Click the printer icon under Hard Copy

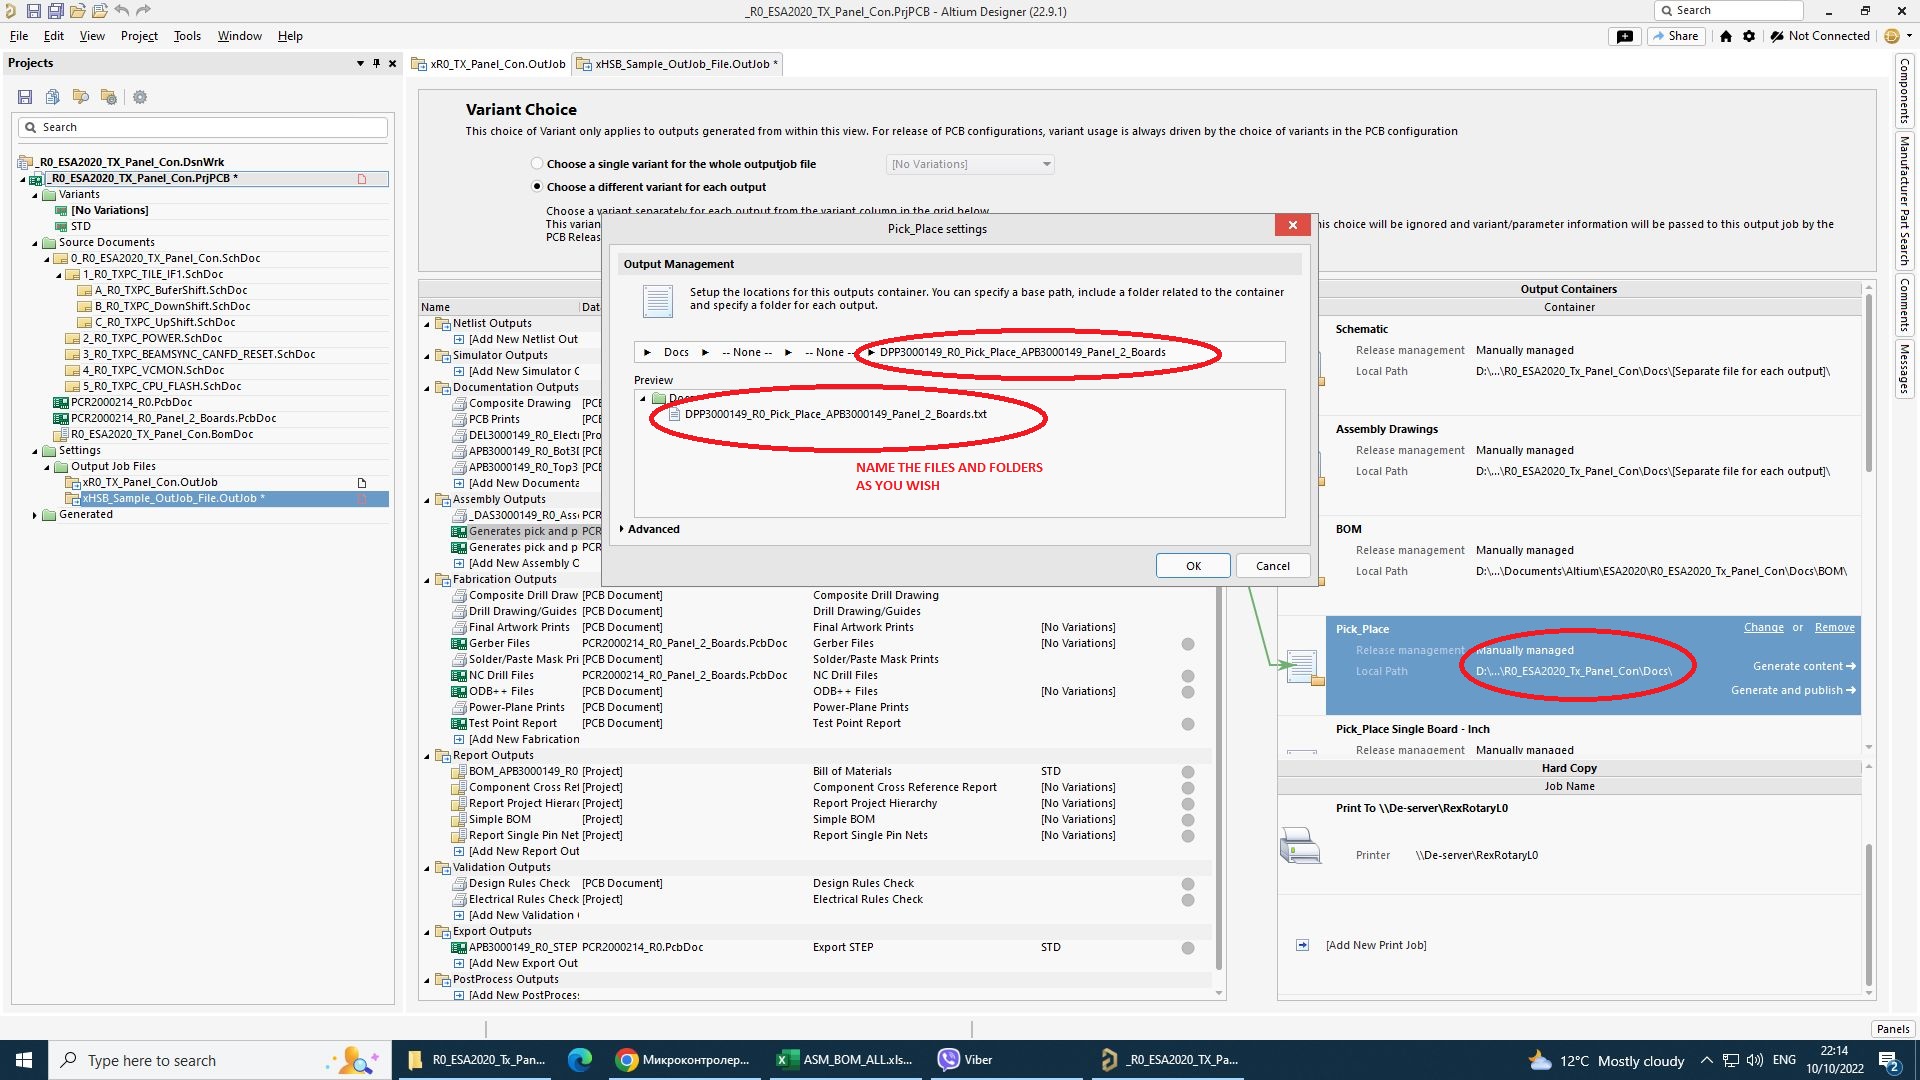tap(1300, 846)
